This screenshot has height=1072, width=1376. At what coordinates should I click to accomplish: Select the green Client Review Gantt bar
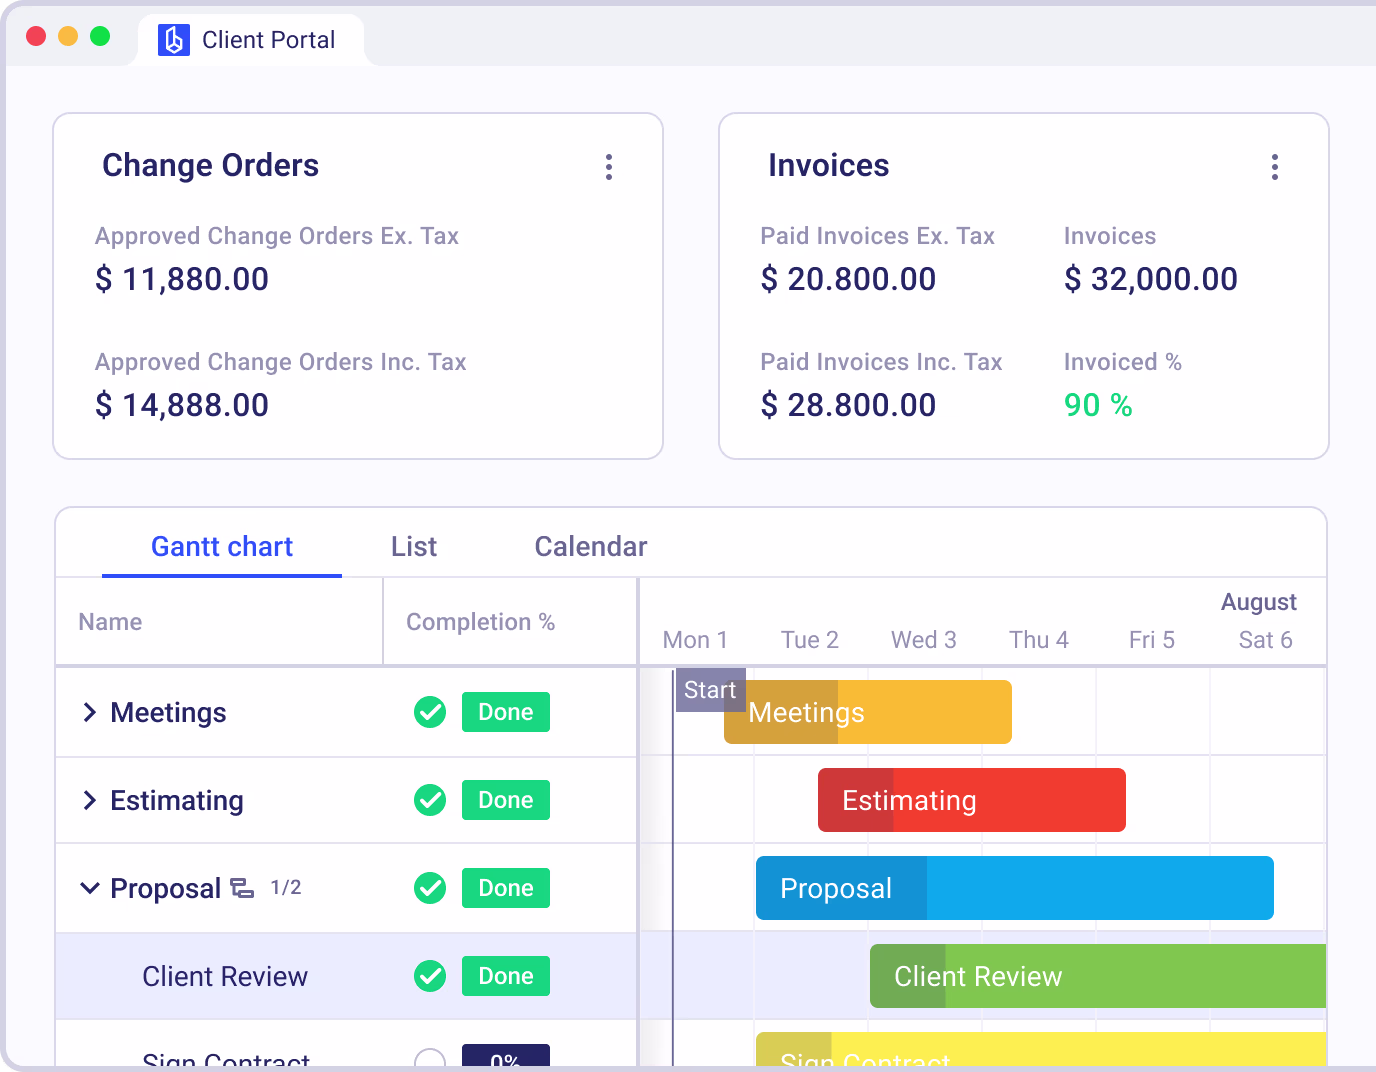click(x=1098, y=976)
